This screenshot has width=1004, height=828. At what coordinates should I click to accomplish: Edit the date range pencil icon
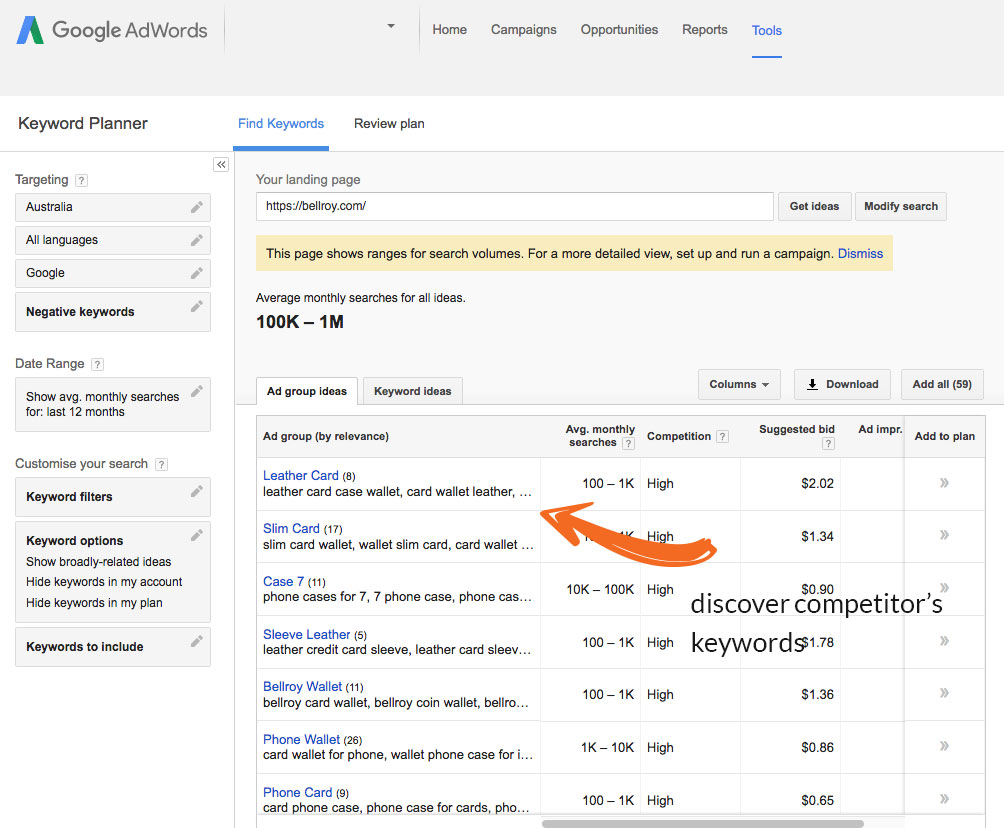[x=197, y=391]
